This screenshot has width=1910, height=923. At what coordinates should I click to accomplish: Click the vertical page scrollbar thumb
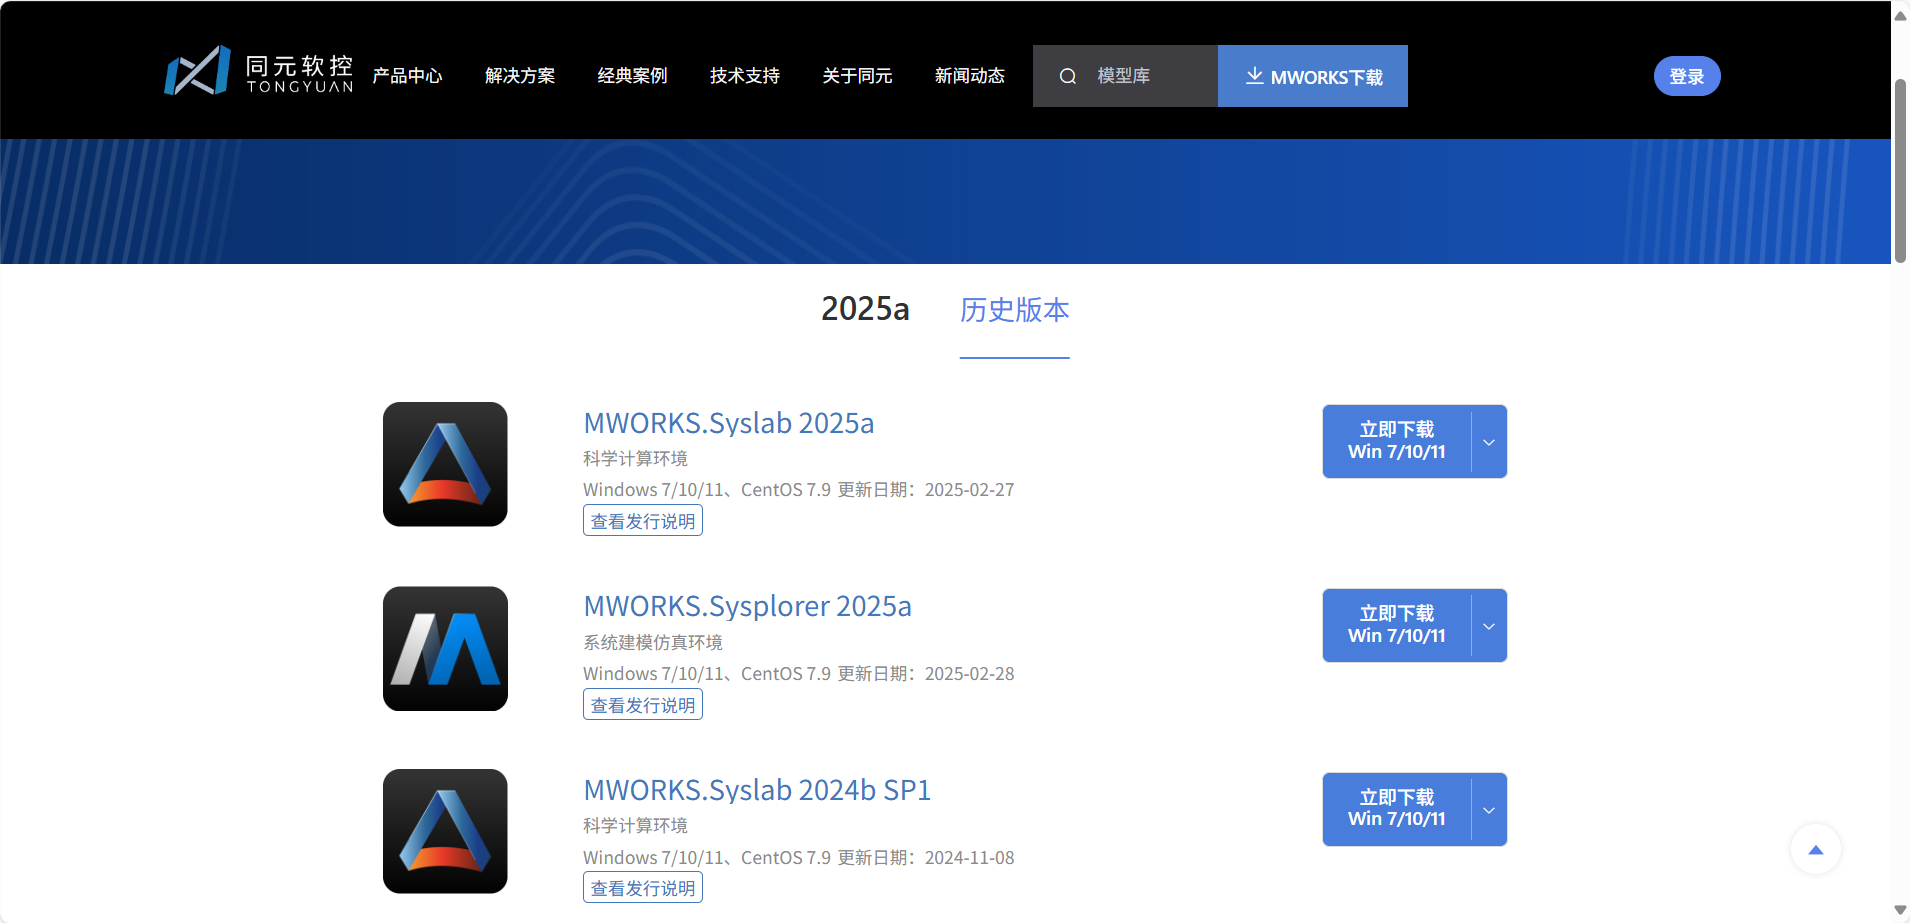coord(1900,170)
